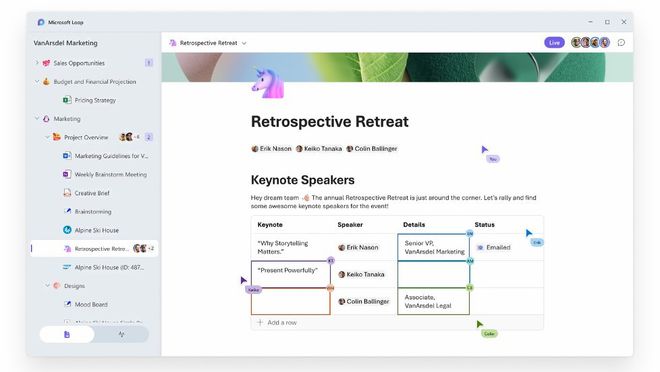Viewport: 660px width, 372px height.
Task: Click the Details column header
Action: [414, 225]
